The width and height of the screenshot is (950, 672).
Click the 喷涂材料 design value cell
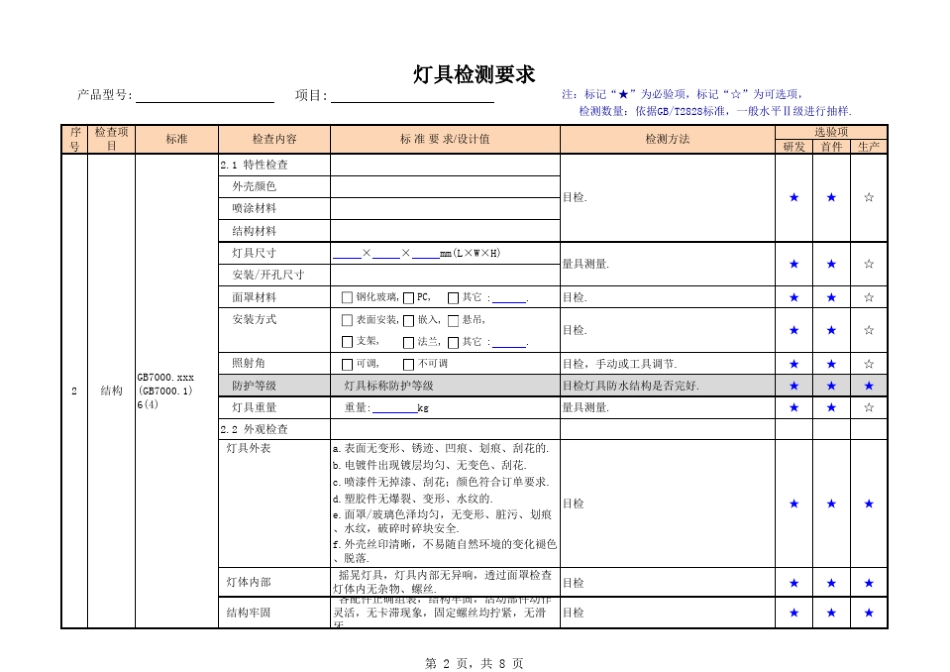tap(445, 208)
